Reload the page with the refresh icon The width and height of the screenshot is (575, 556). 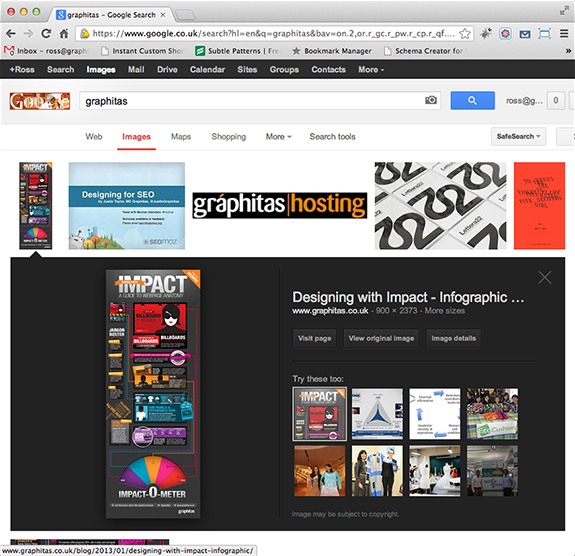pyautogui.click(x=46, y=34)
